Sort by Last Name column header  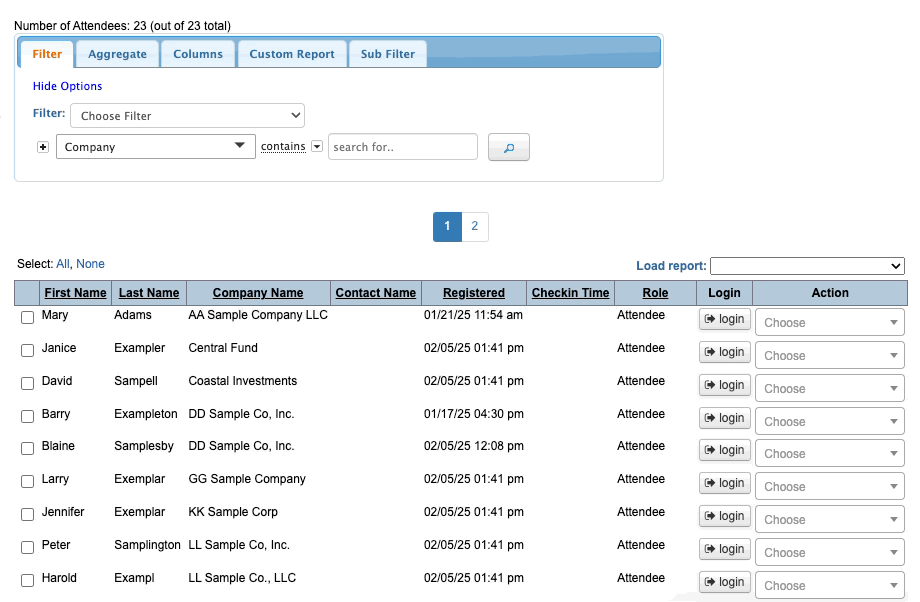pos(149,293)
